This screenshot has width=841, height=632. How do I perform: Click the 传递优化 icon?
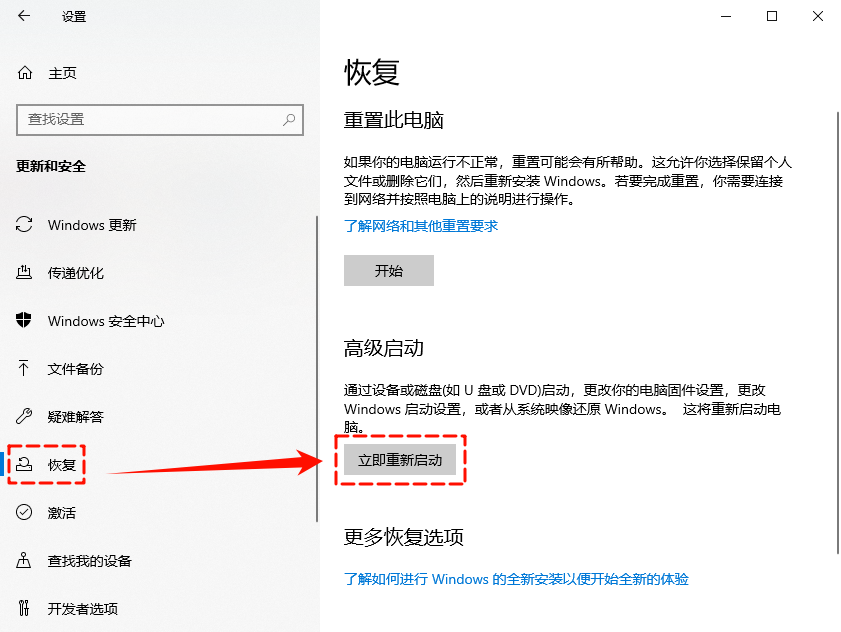click(x=24, y=272)
